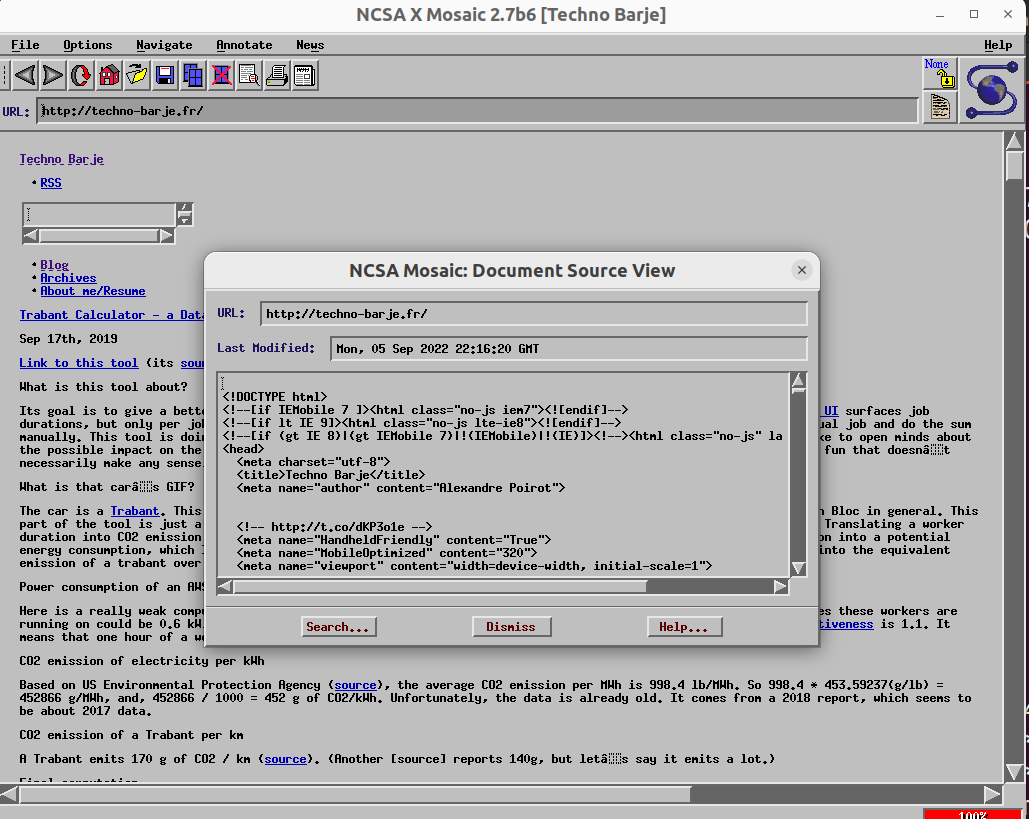Go forward using the right arrow icon
Image resolution: width=1029 pixels, height=819 pixels.
pyautogui.click(x=52, y=75)
